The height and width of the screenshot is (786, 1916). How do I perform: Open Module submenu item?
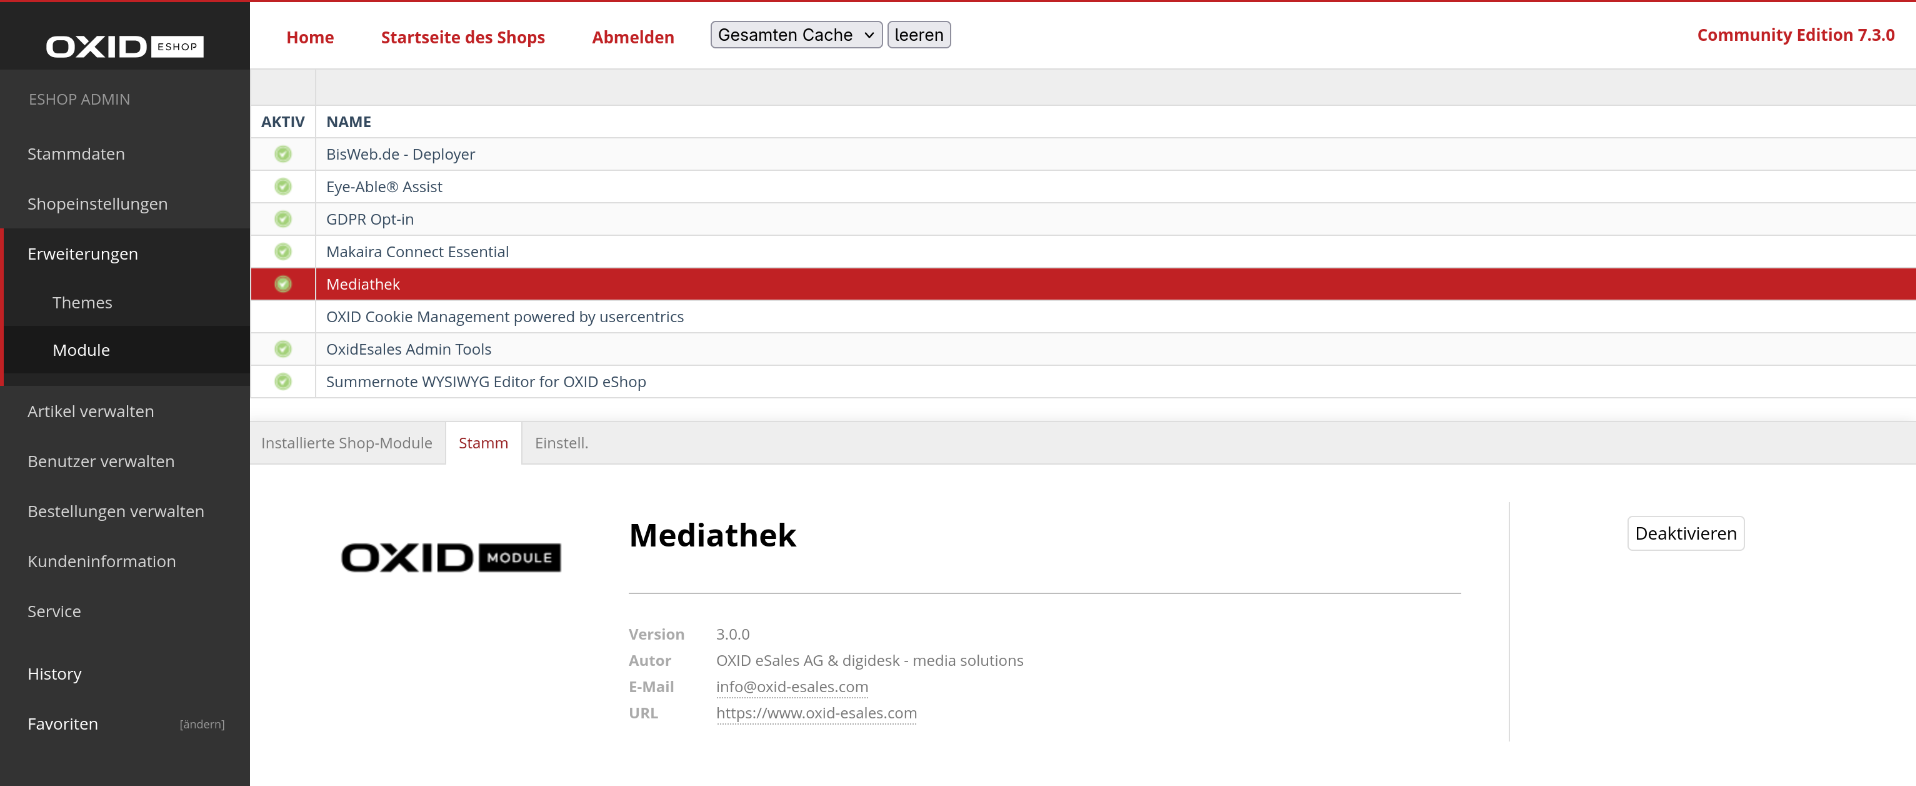pos(81,350)
